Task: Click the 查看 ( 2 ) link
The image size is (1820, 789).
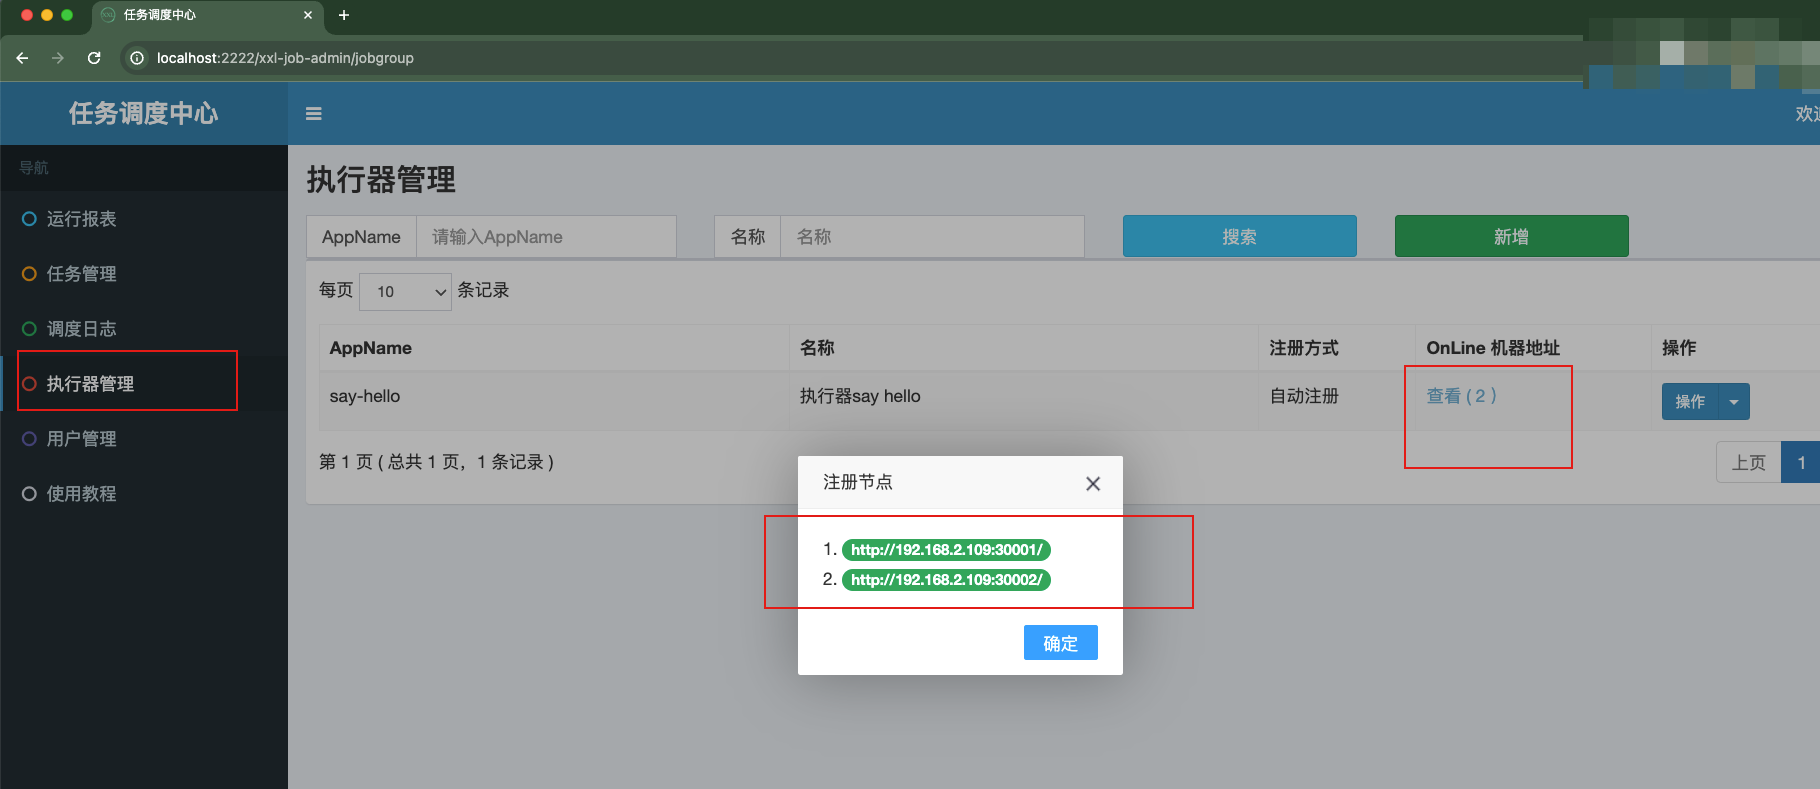Action: [x=1461, y=396]
